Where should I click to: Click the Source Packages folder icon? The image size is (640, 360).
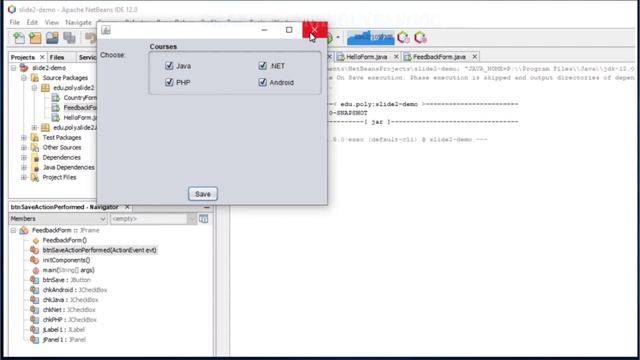pyautogui.click(x=35, y=78)
